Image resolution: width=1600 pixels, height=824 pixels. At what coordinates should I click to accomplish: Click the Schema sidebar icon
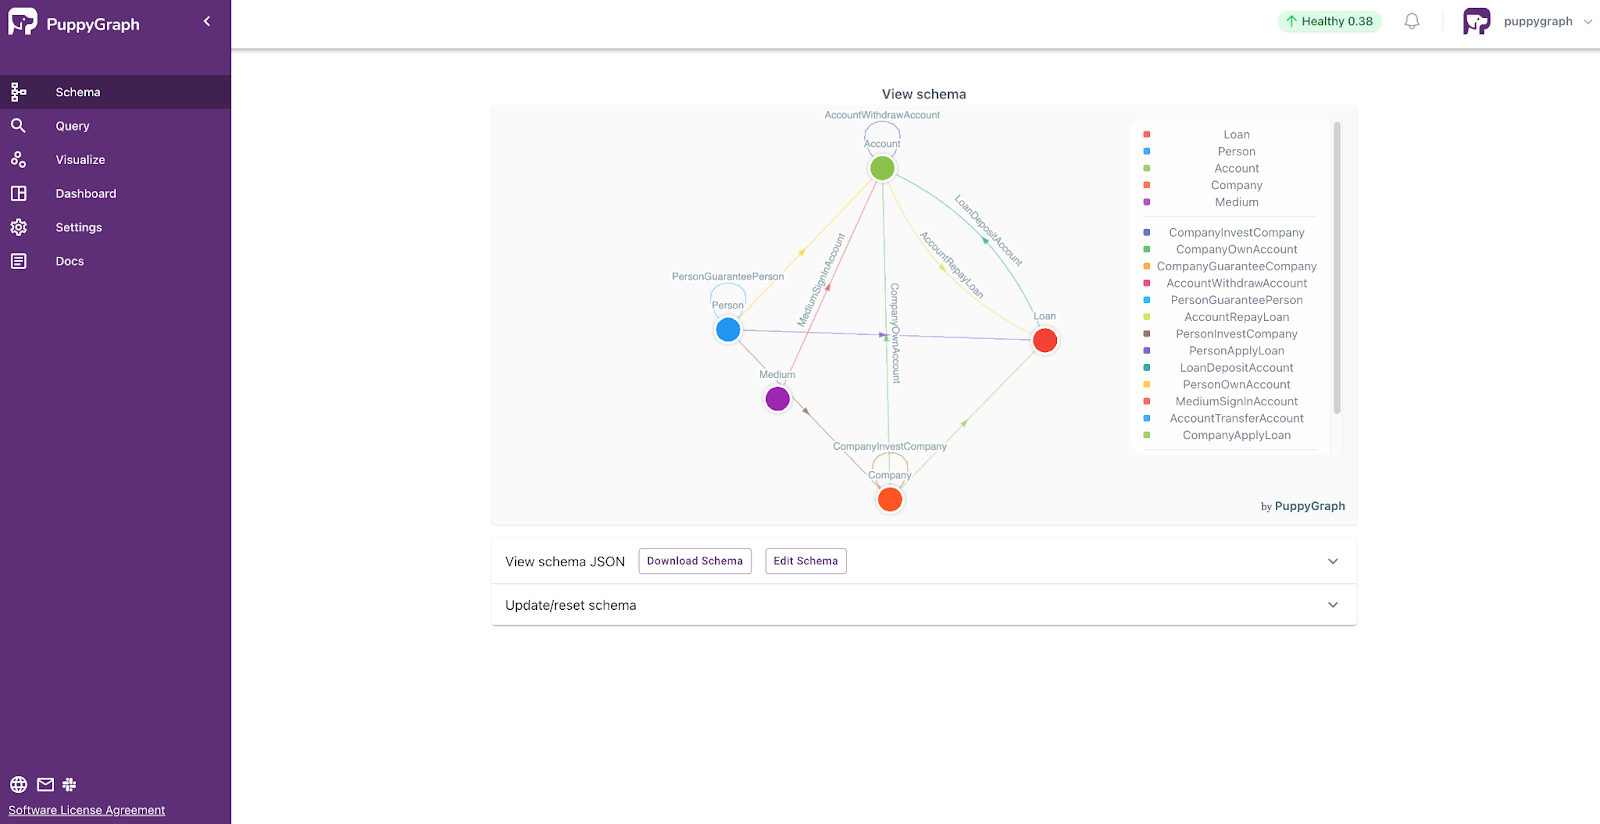[18, 92]
